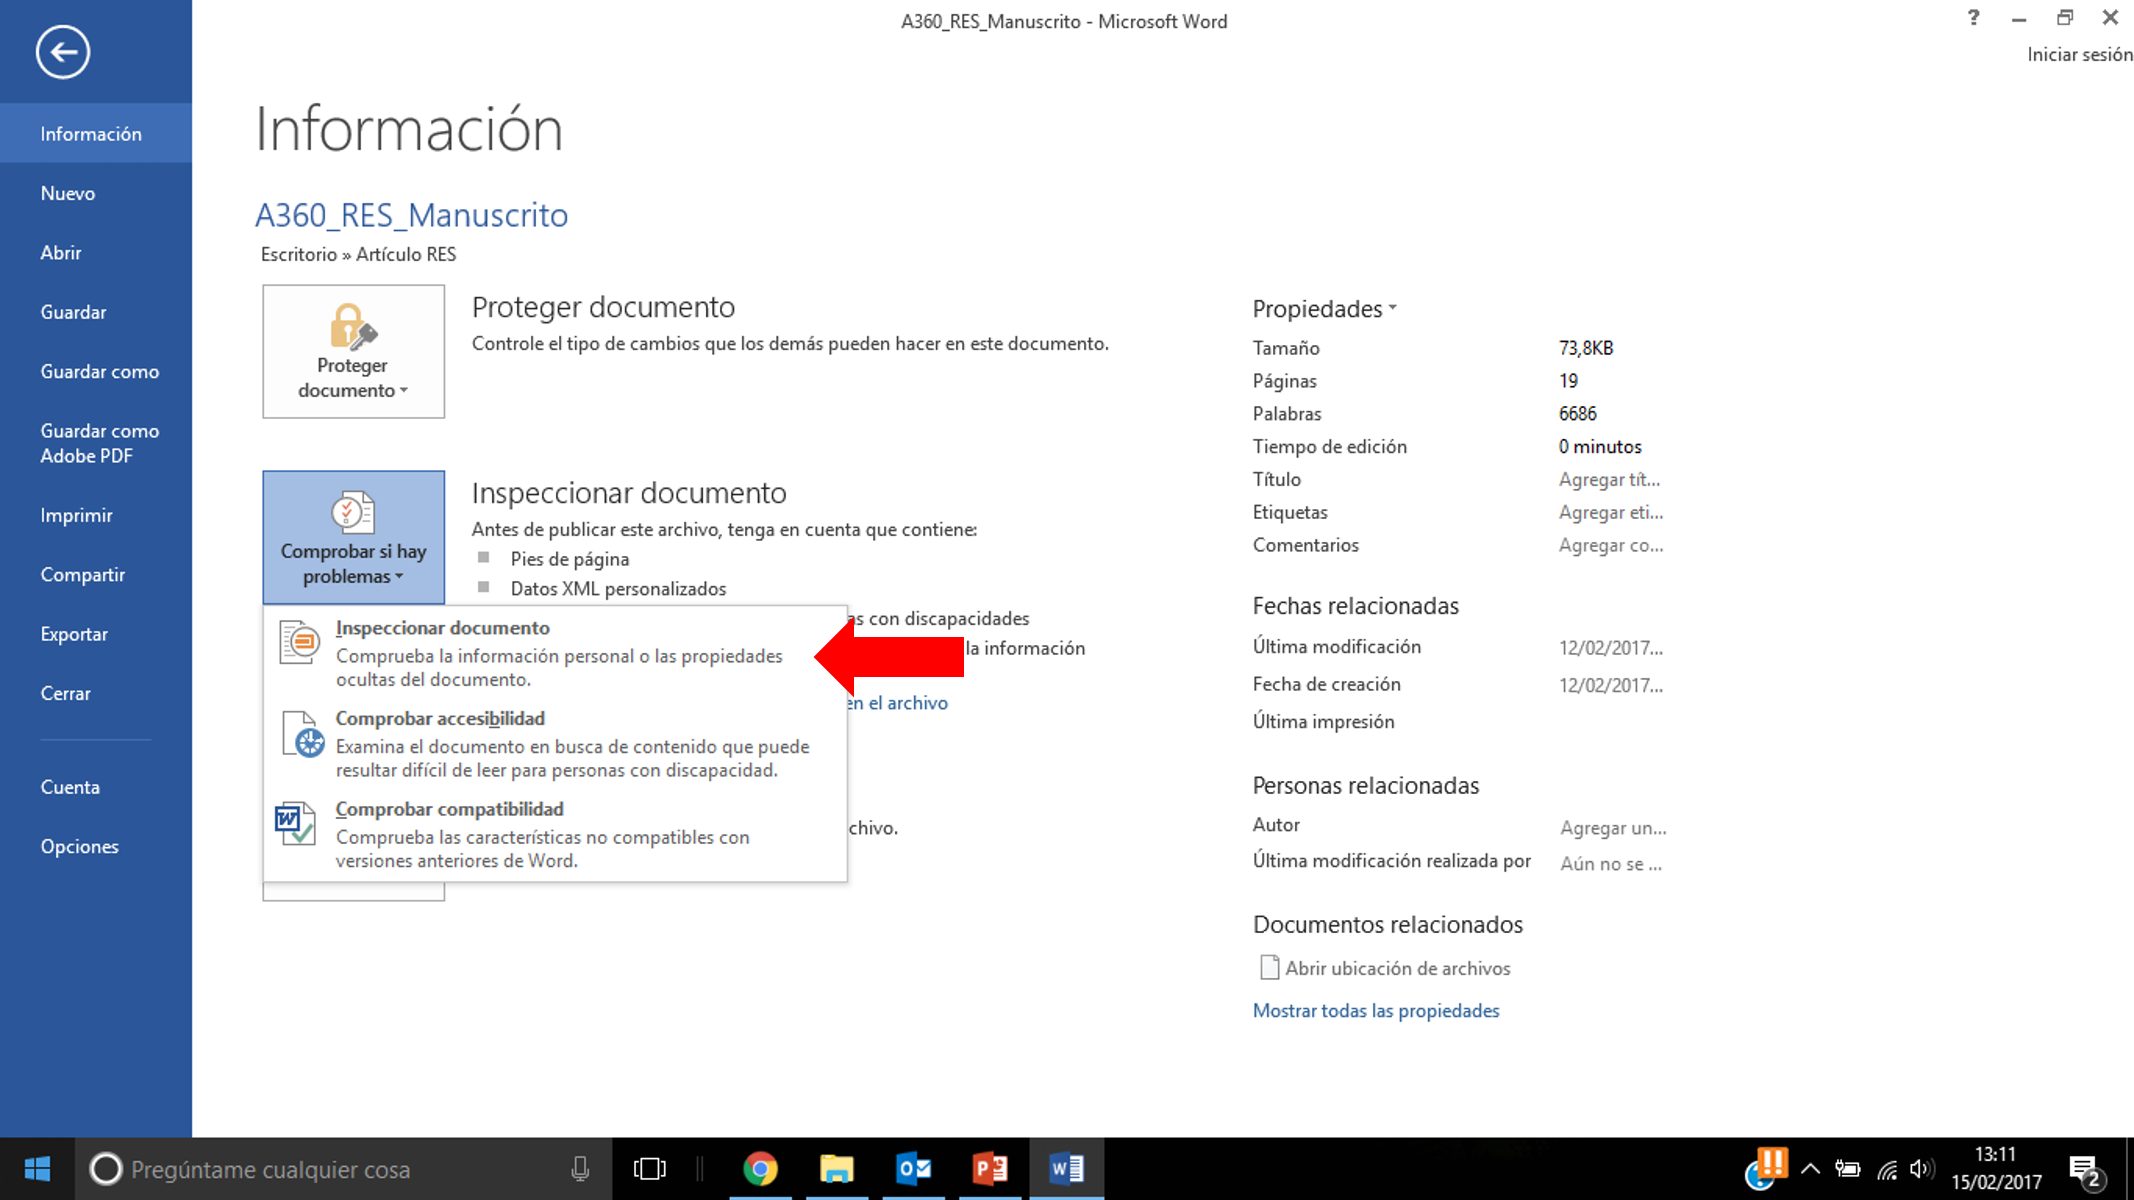Choose Comprobar compatibilidad menu entry
Screen dimensions: 2134x1200
point(555,833)
